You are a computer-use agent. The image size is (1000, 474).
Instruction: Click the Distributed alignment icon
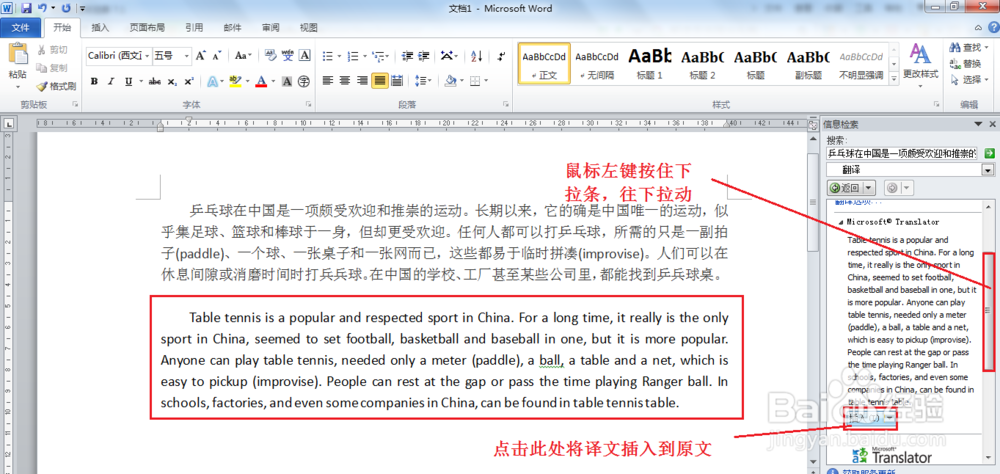tap(397, 81)
